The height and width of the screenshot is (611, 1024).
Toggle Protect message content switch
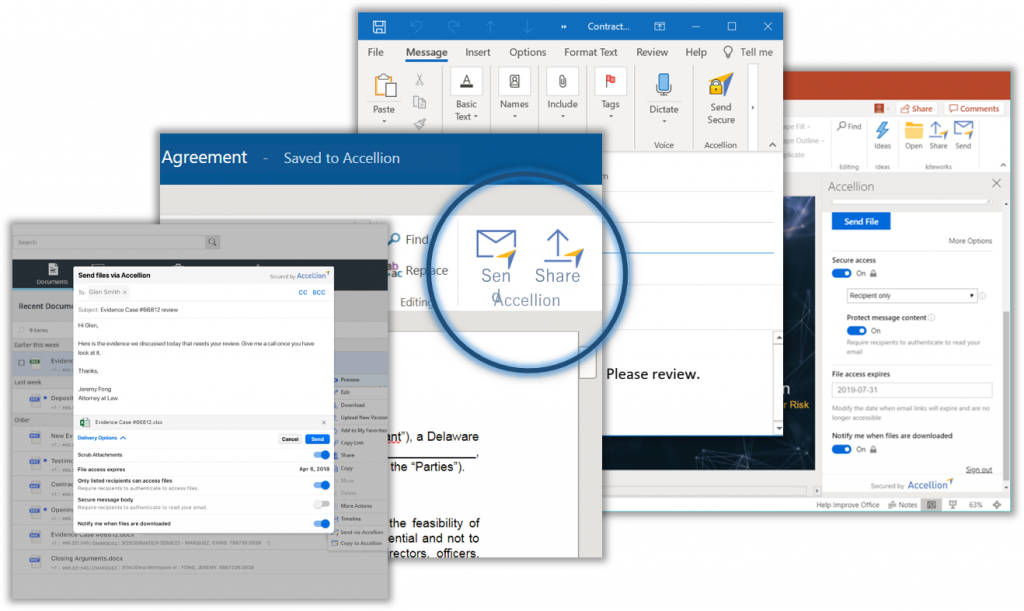856,330
